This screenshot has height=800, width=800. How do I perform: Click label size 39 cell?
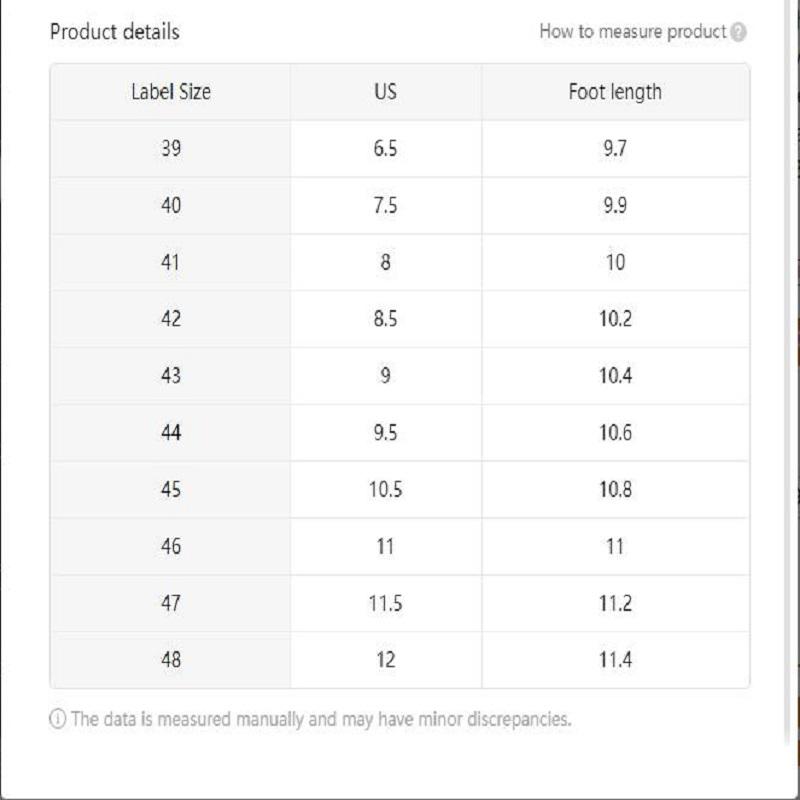[171, 149]
